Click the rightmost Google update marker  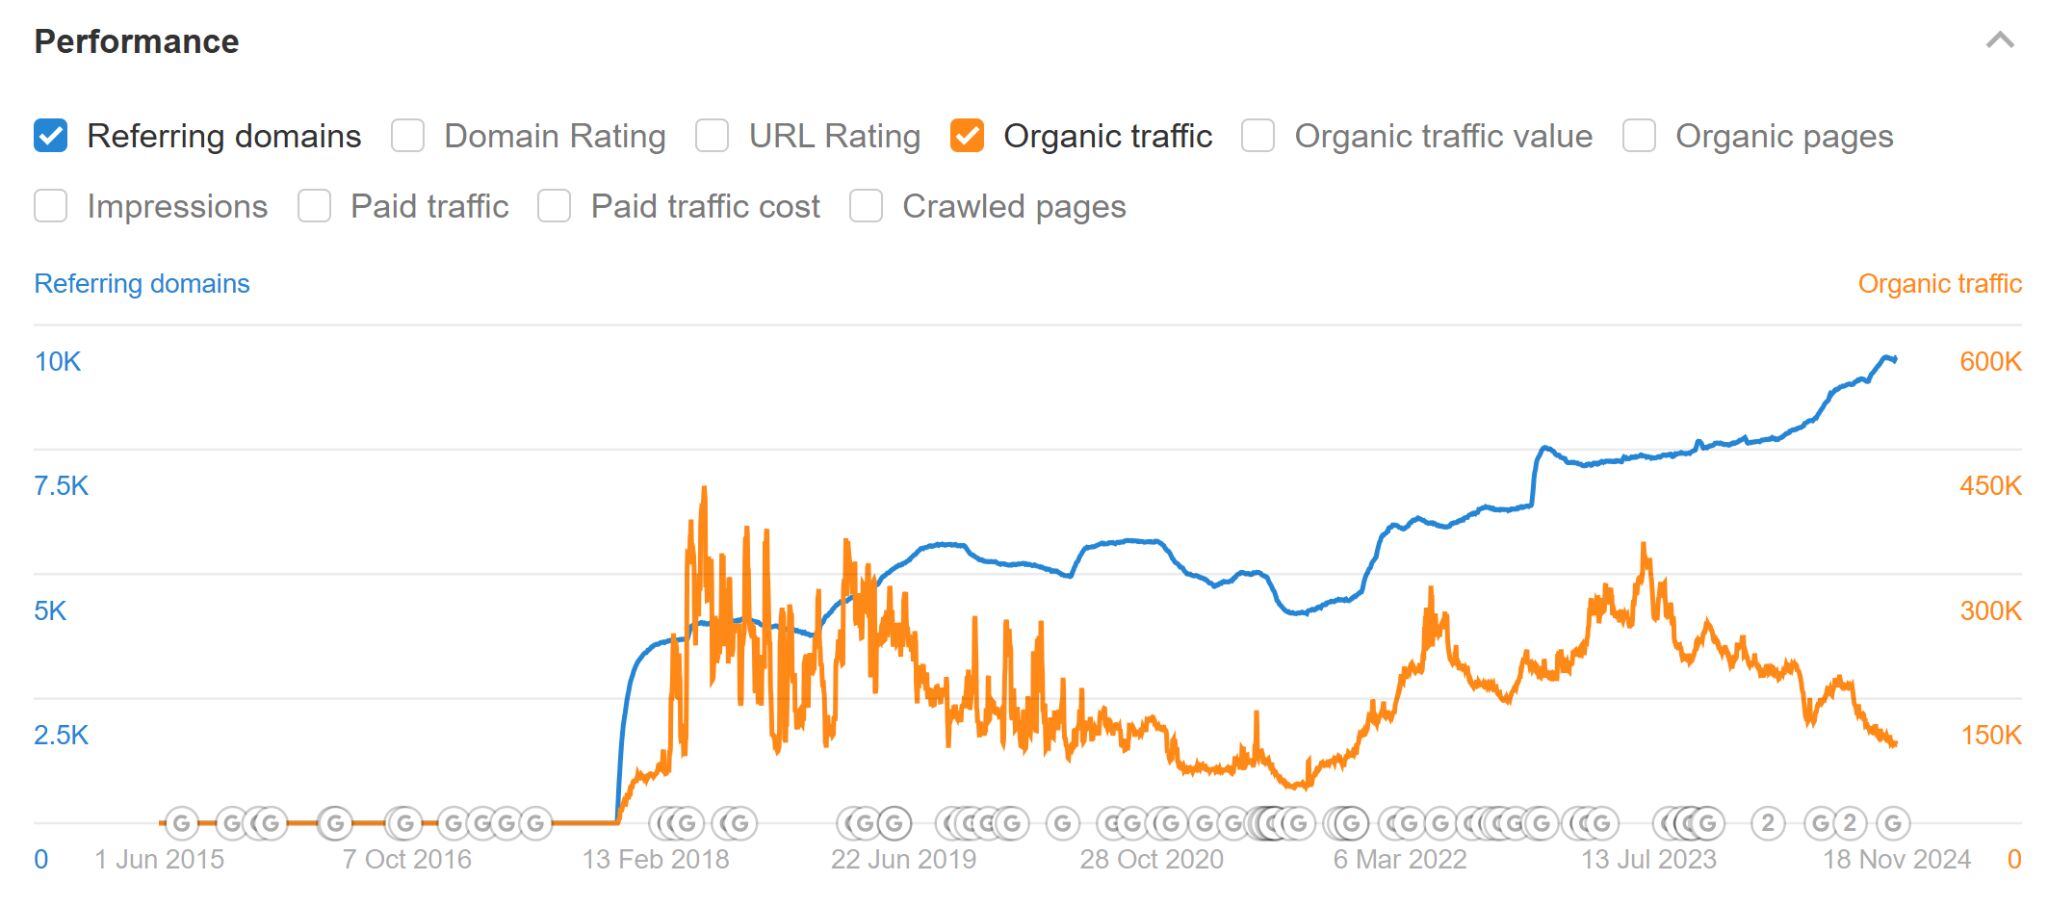click(1893, 823)
